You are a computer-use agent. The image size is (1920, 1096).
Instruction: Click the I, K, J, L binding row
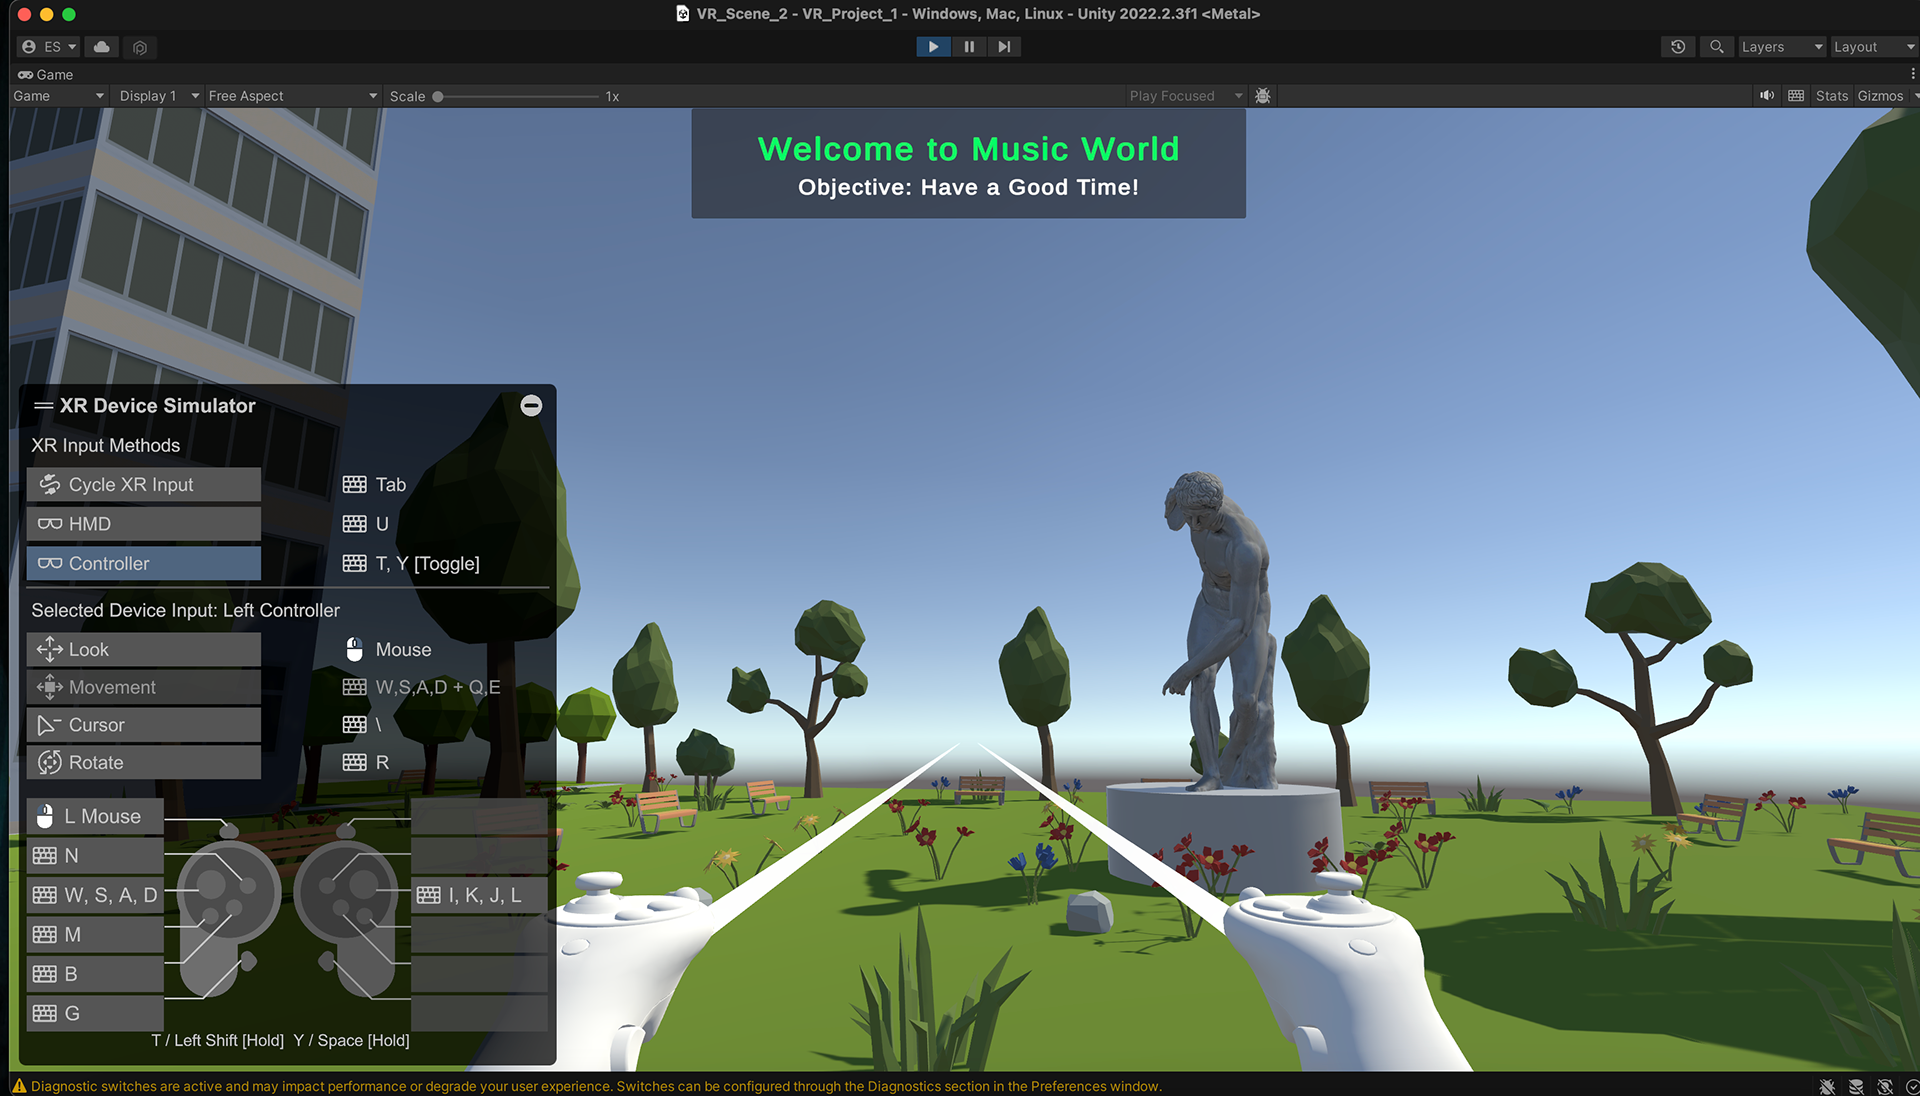[479, 896]
